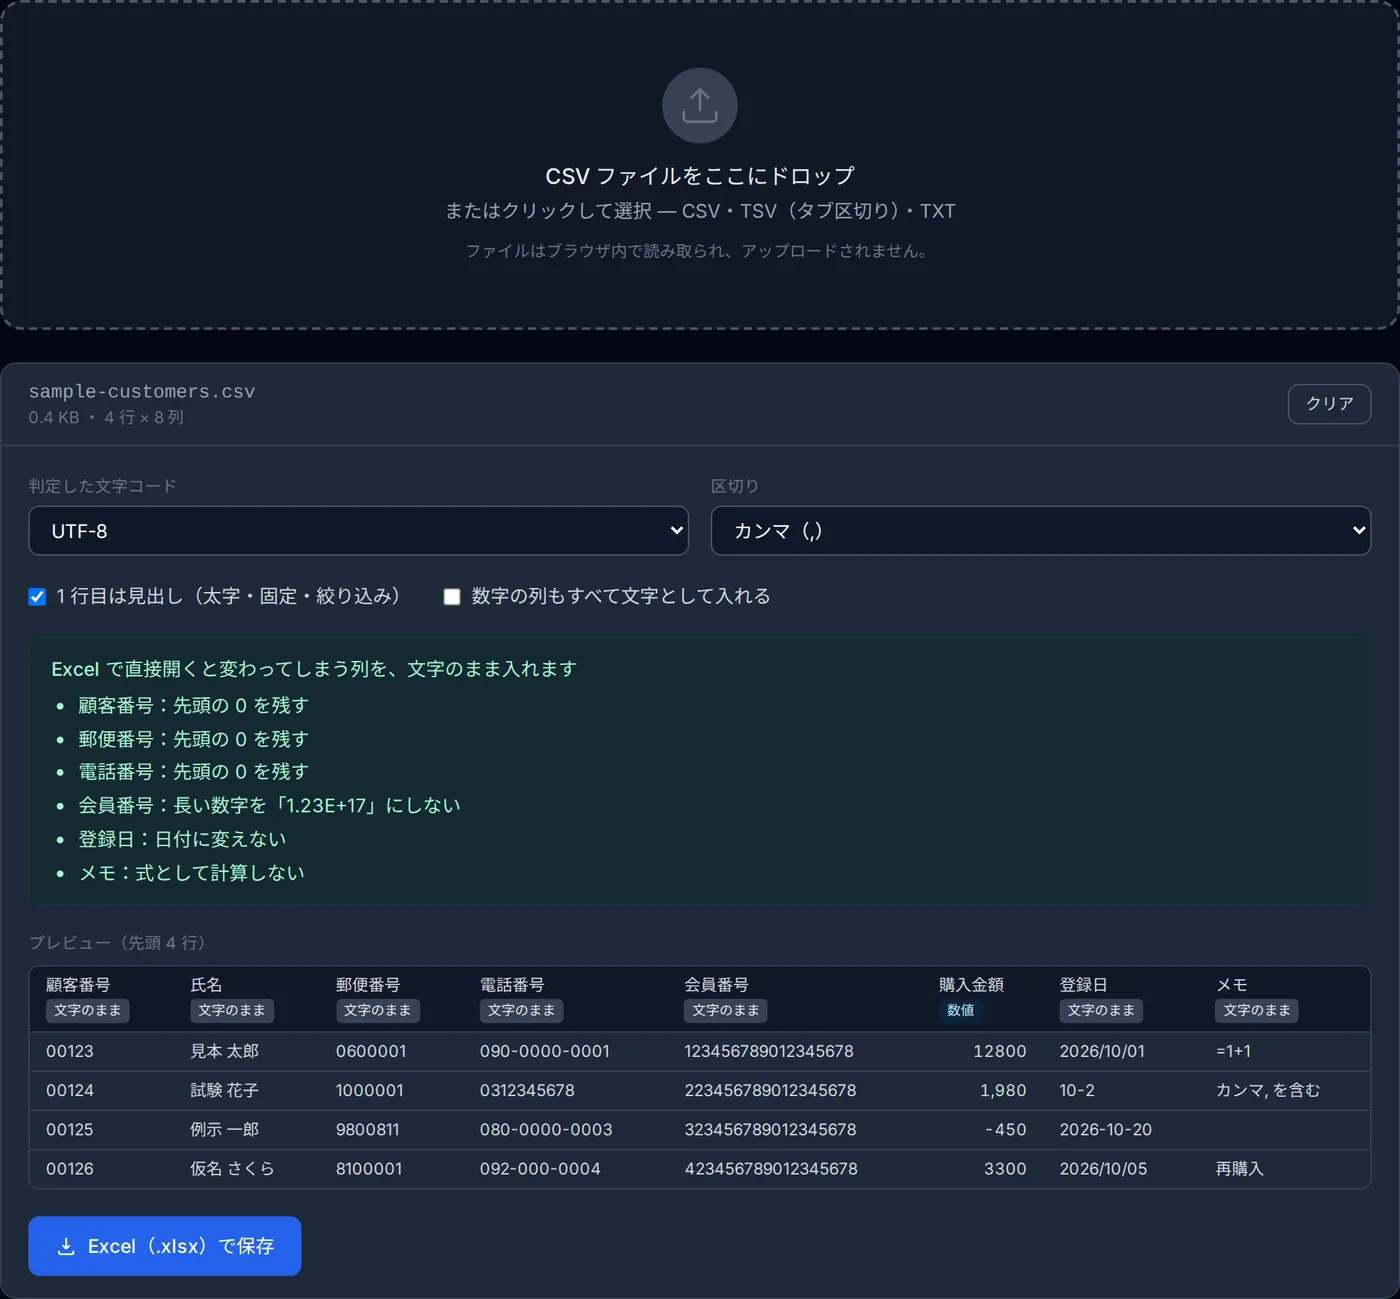1400x1299 pixels.
Task: Click the 郵便番号 column header
Action: (x=368, y=985)
